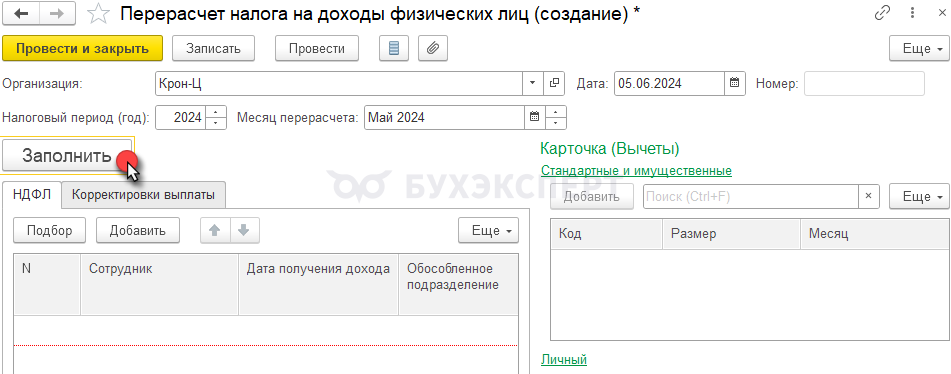This screenshot has width=951, height=374.
Task: Click the Организация field with Крон-Ц
Action: [x=340, y=84]
